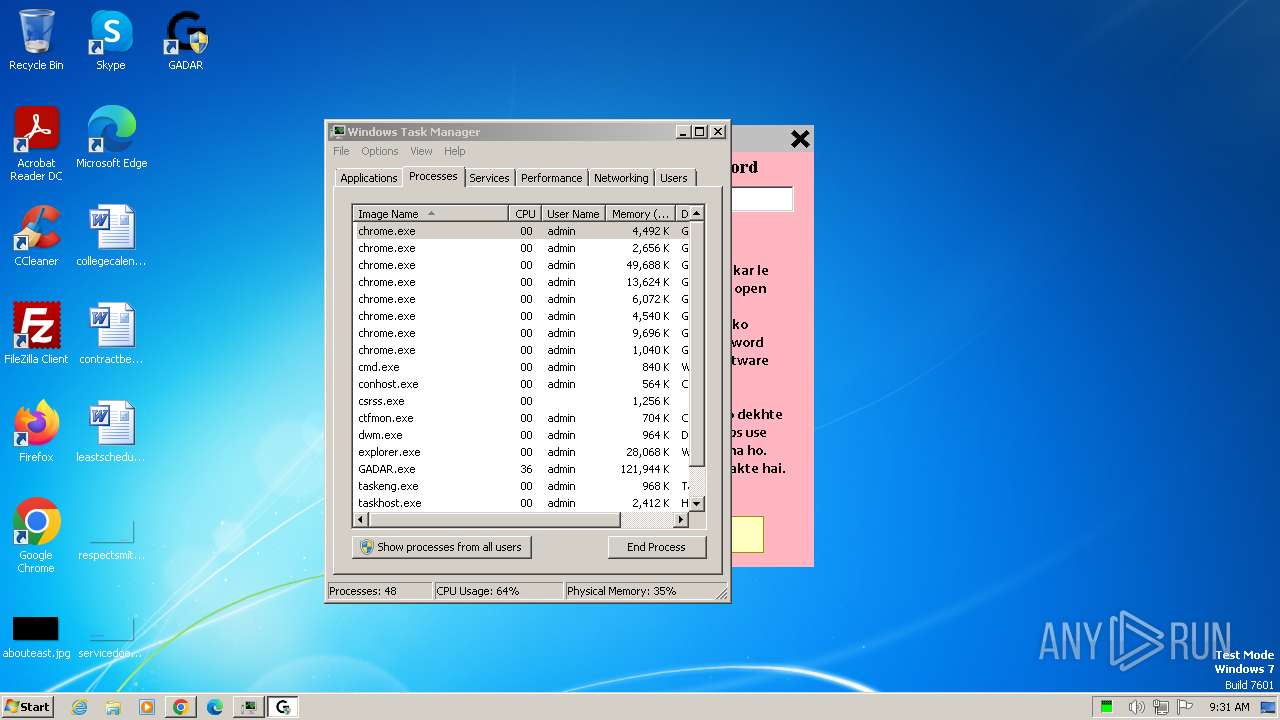This screenshot has width=1280, height=720.
Task: Select the abouteast.jpg desktop file
Action: (x=36, y=636)
